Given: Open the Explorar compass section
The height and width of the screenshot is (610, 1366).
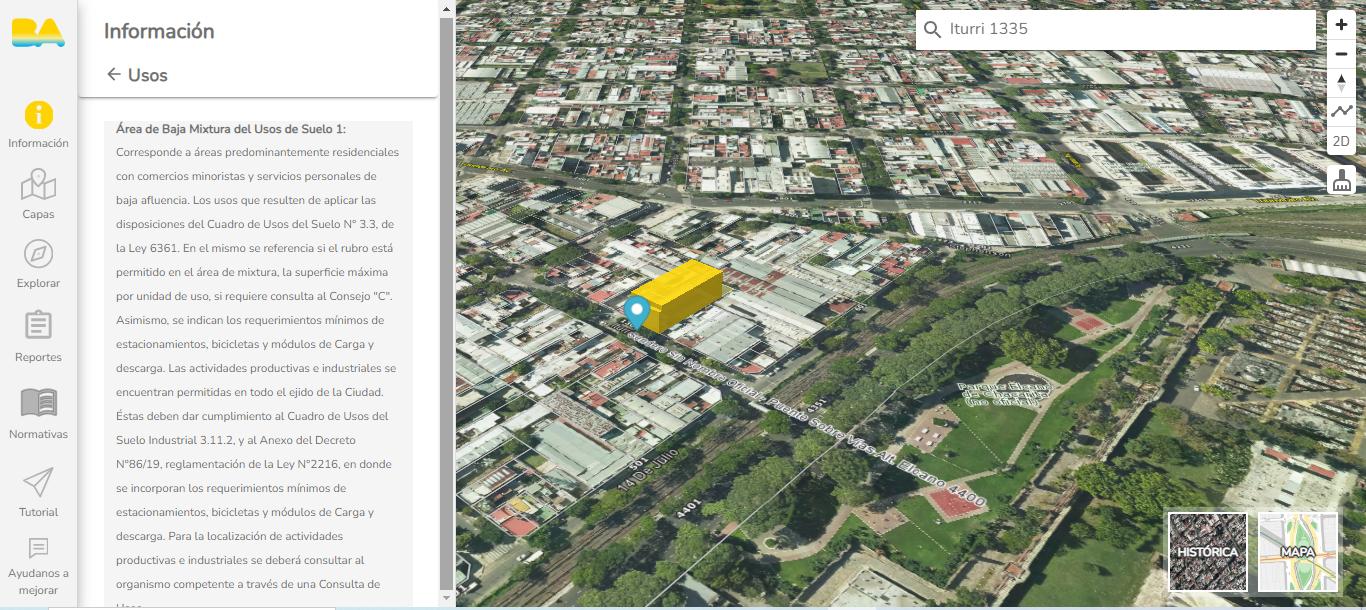Looking at the screenshot, I should pos(38,264).
